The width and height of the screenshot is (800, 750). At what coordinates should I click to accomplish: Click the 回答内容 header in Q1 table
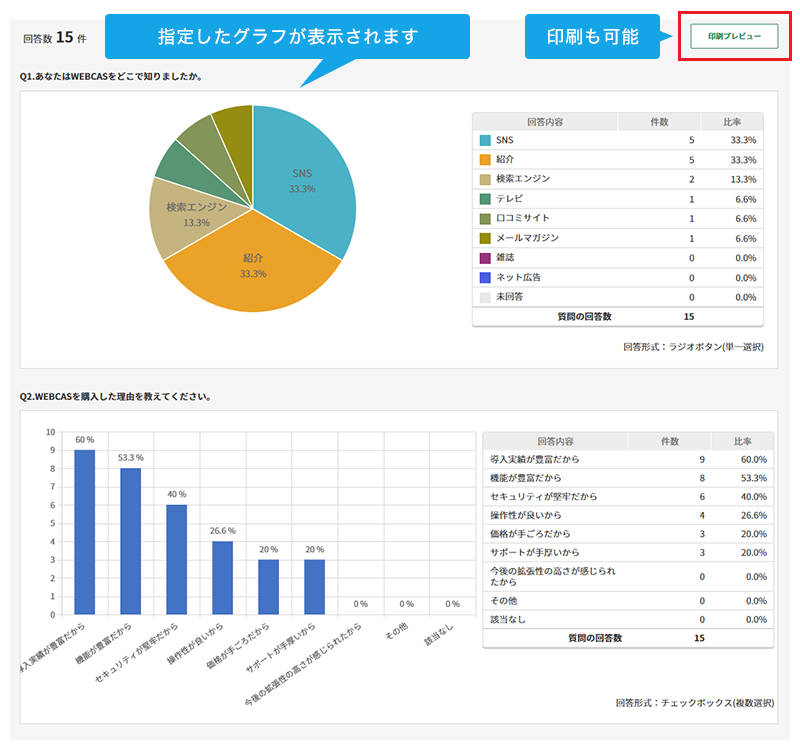click(x=545, y=122)
